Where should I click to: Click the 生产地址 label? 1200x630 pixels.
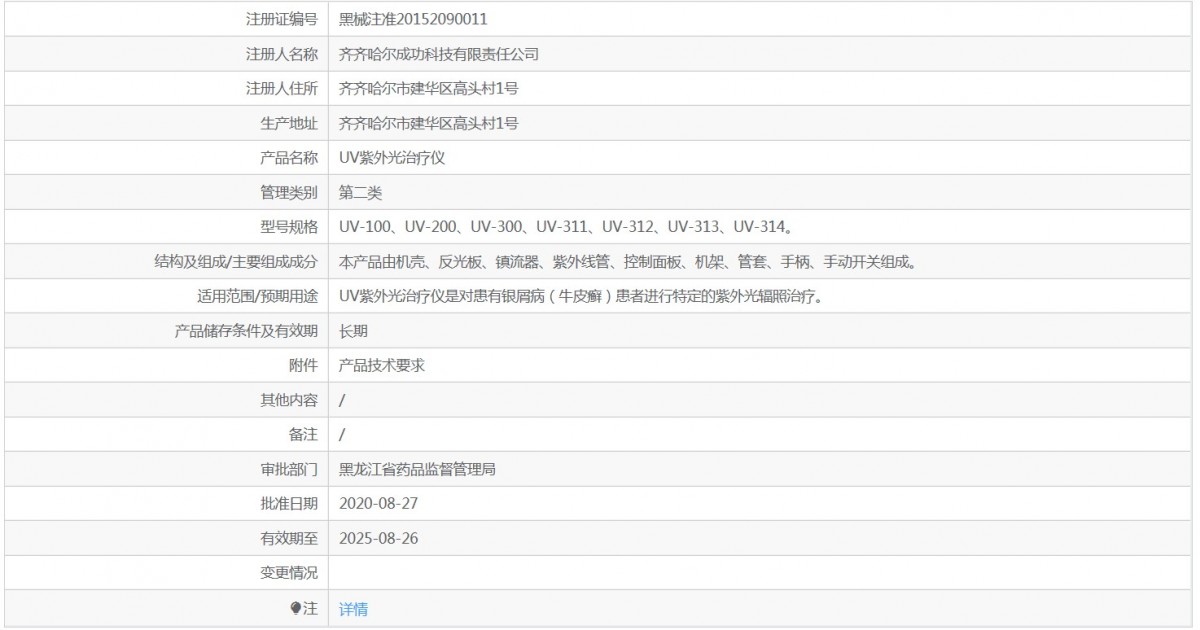[x=289, y=123]
